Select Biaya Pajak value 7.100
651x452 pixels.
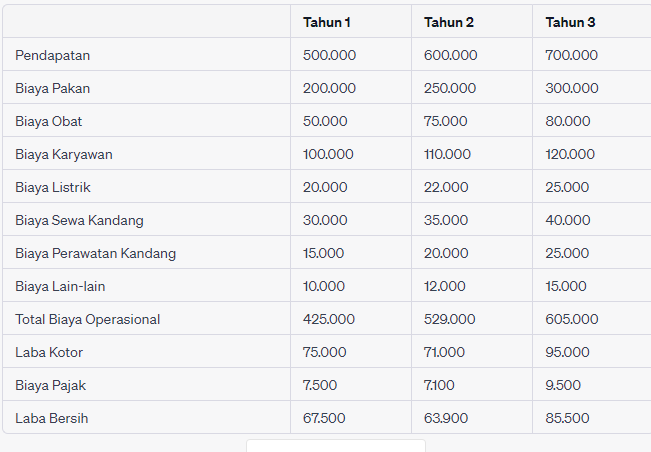(444, 385)
